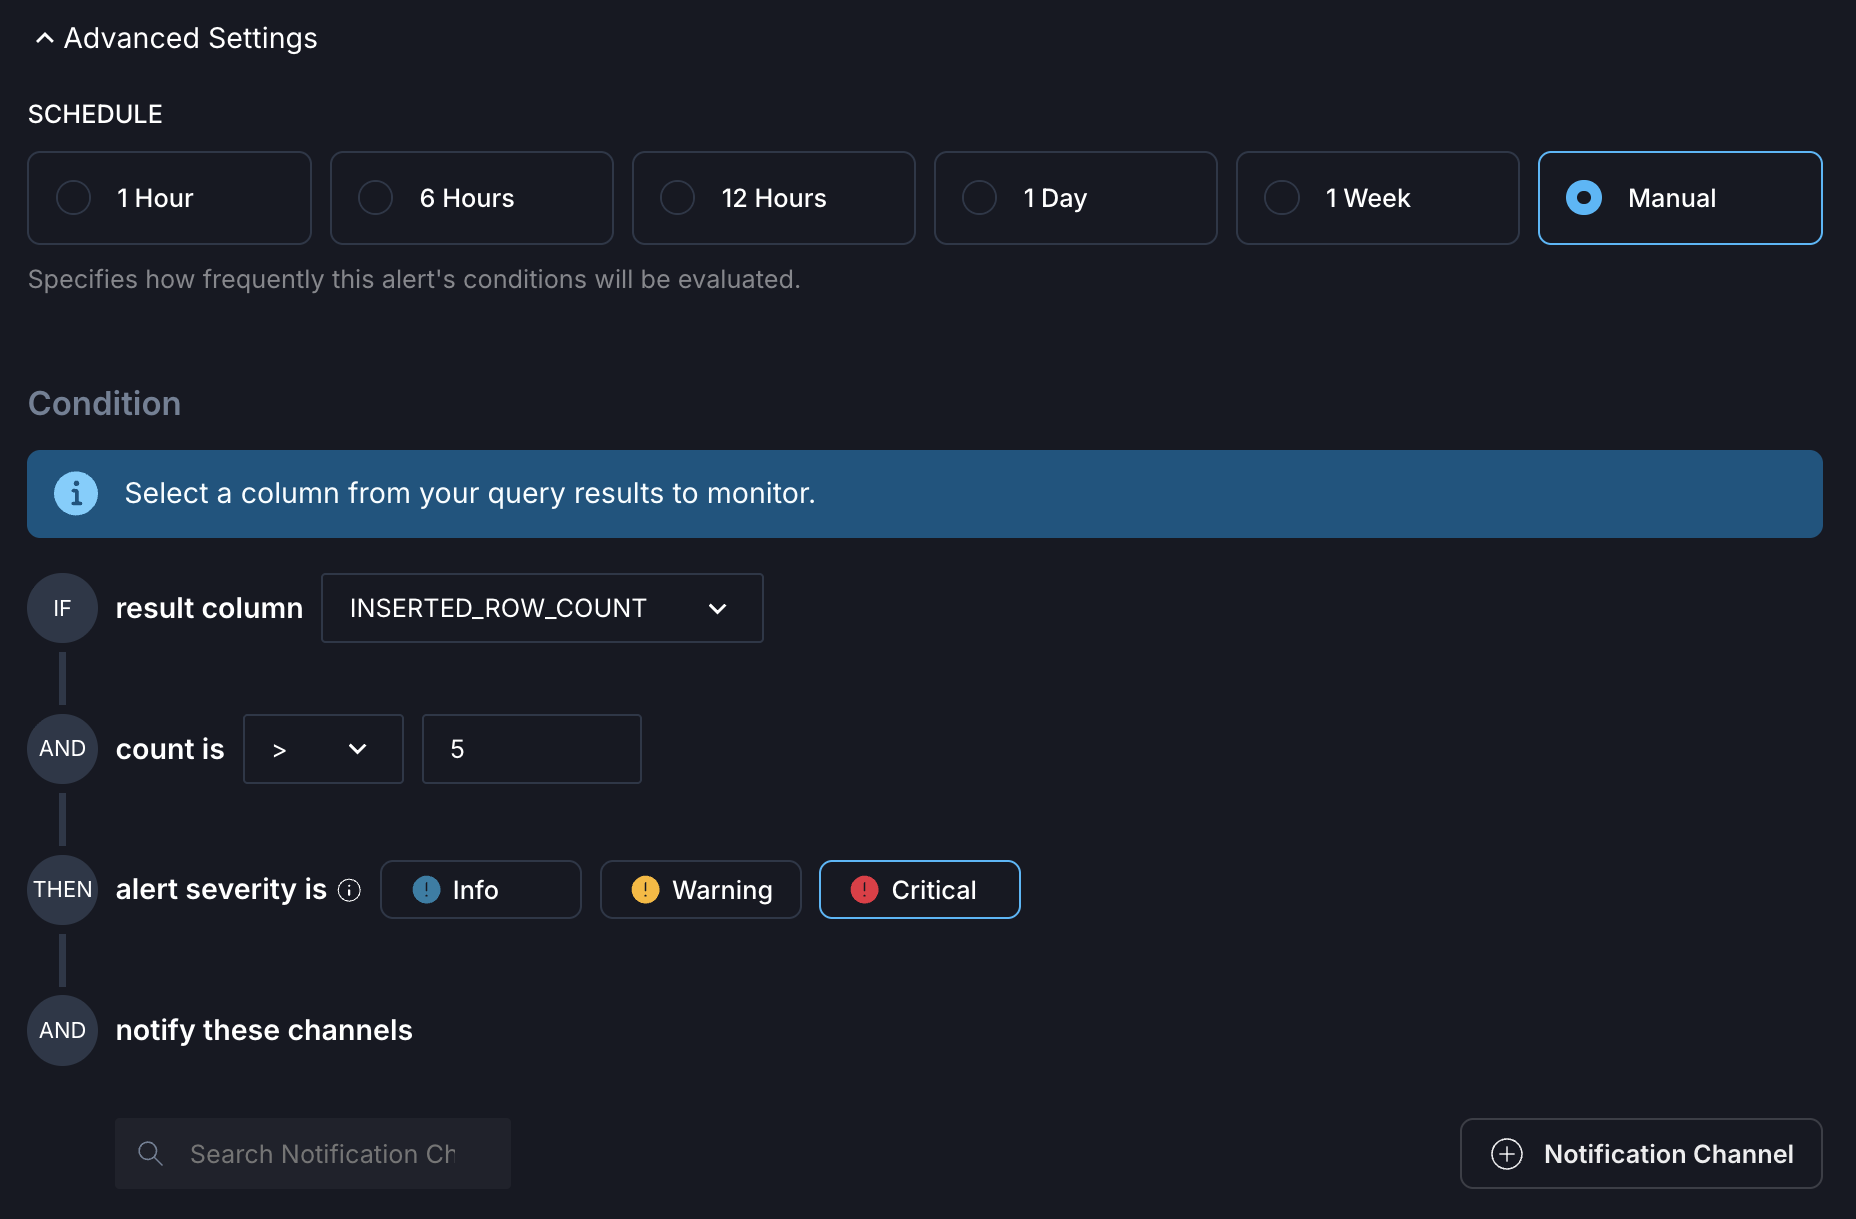The height and width of the screenshot is (1219, 1856).
Task: Add a Notification Channel
Action: [1640, 1153]
